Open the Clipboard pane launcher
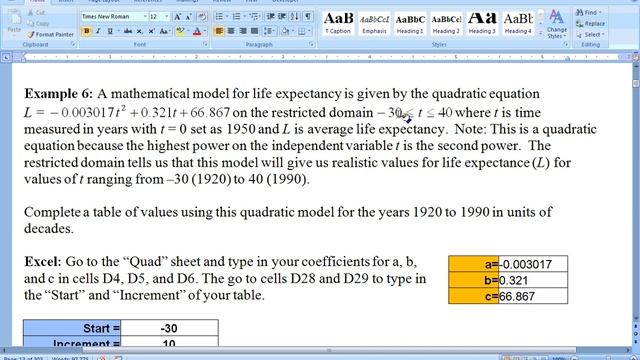640x360 pixels. (x=73, y=44)
